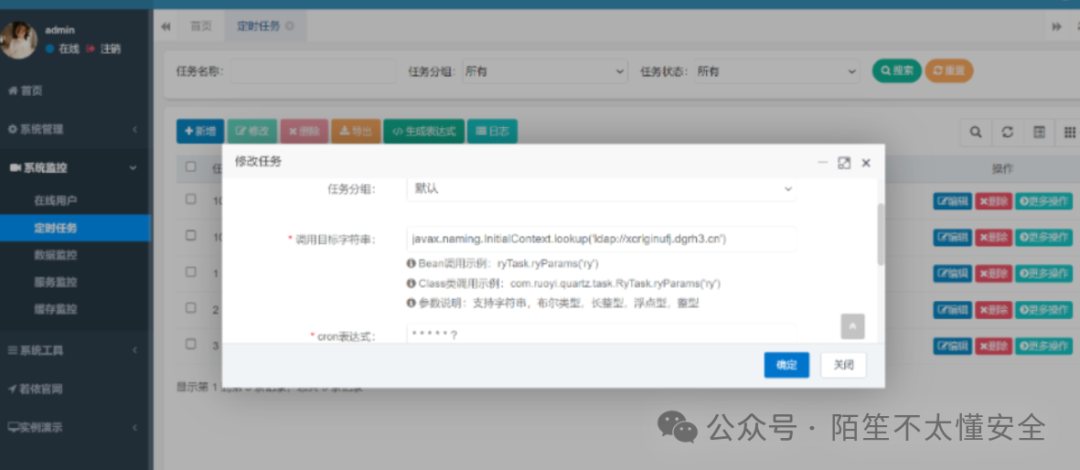
Task: Open 生成表达式 tool
Action: click(x=424, y=132)
